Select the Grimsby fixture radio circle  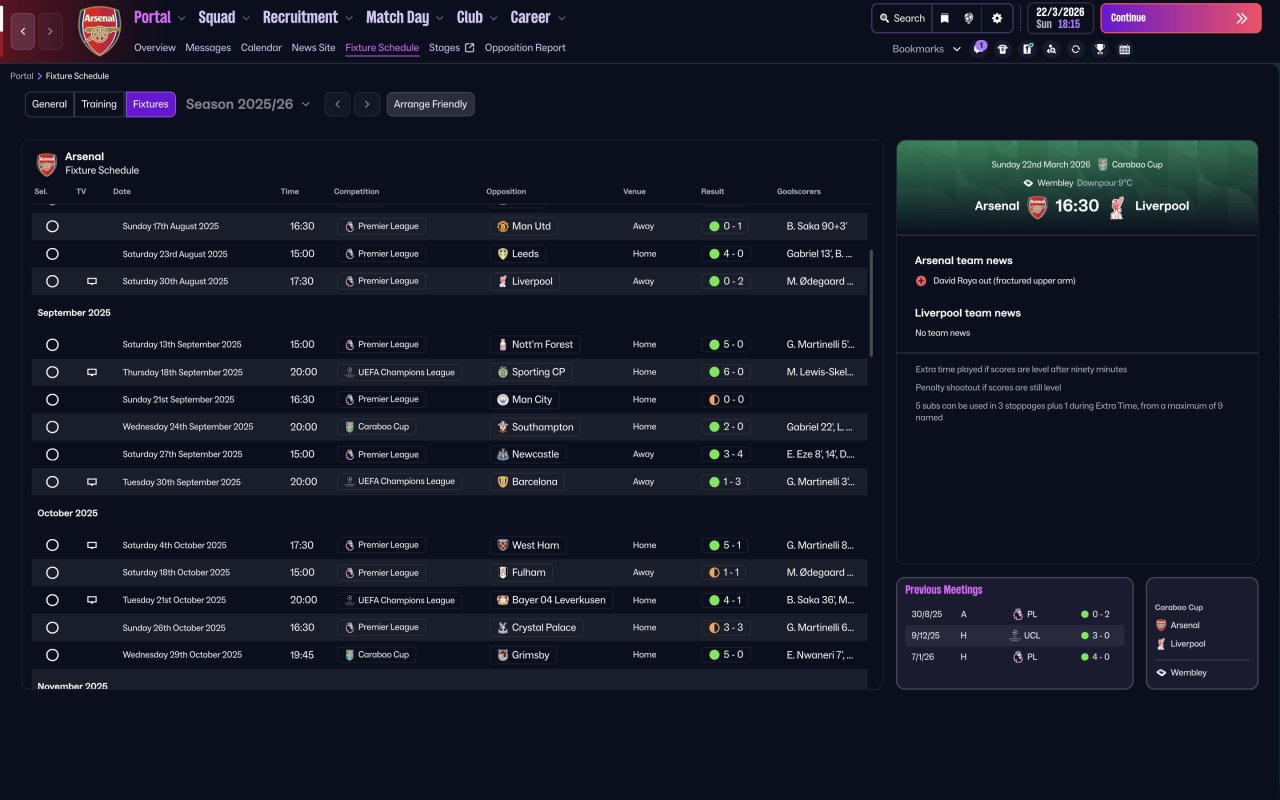pyautogui.click(x=52, y=655)
